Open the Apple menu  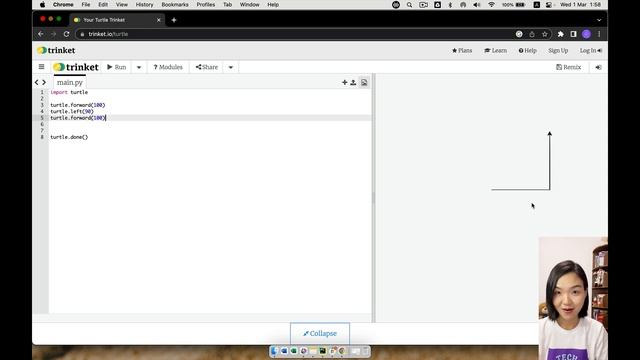[x=42, y=5]
